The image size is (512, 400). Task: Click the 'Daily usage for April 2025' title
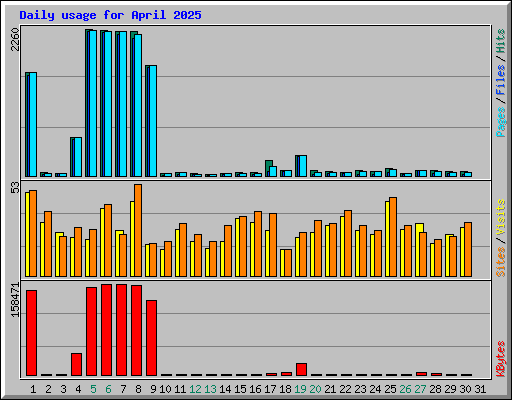110,15
